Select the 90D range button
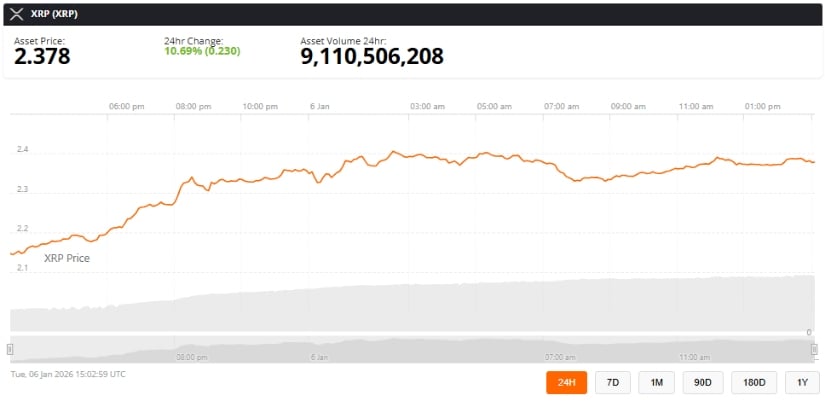Screen dimensions: 825x401 click(701, 382)
